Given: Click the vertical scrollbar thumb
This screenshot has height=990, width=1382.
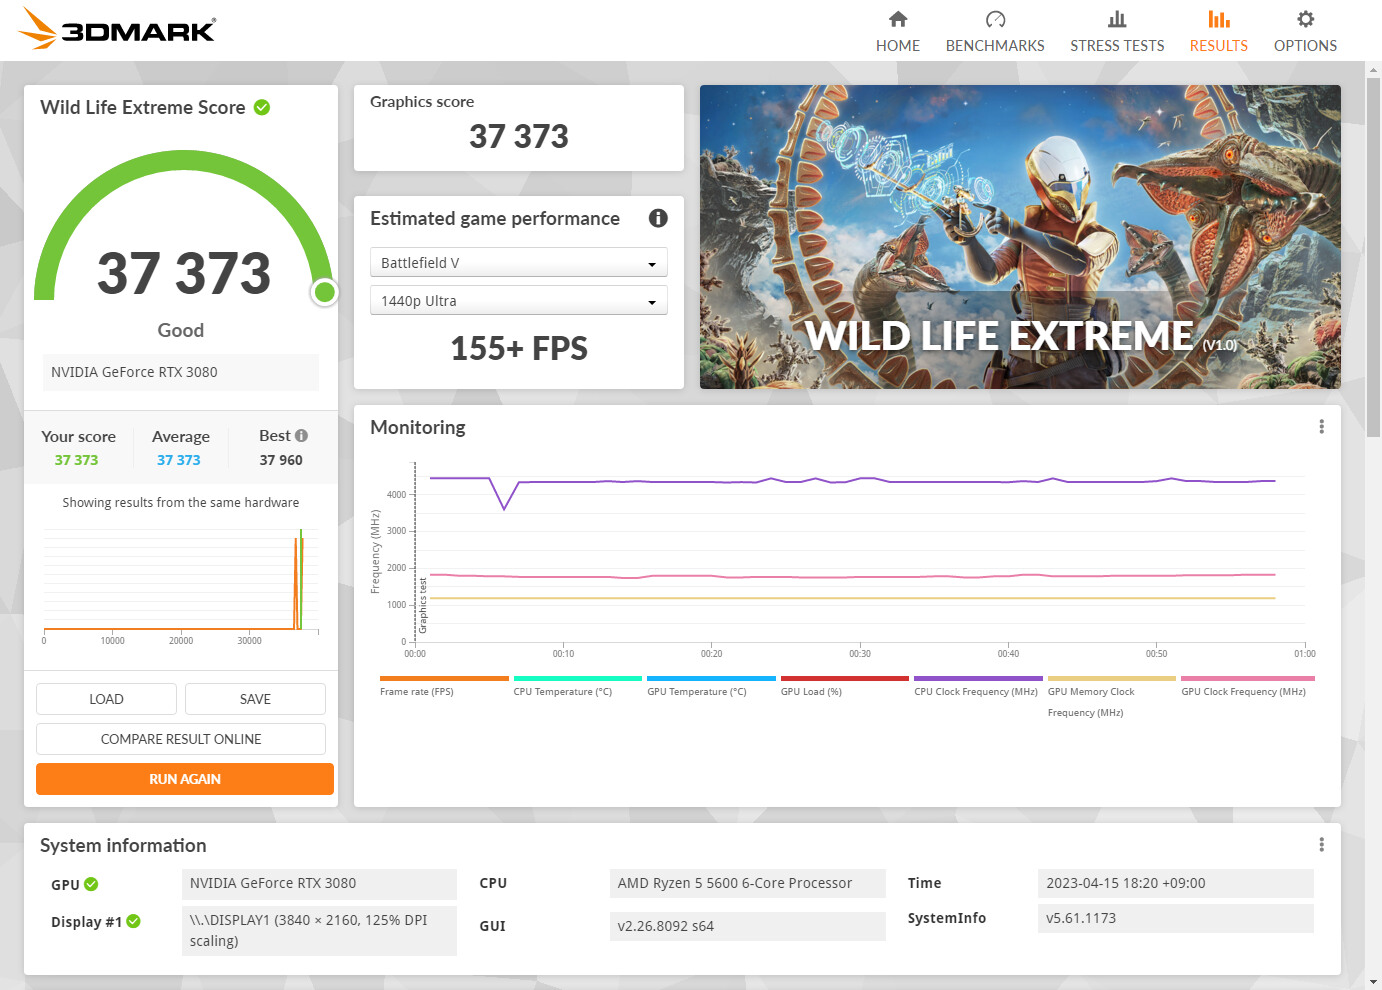Looking at the screenshot, I should (1373, 255).
